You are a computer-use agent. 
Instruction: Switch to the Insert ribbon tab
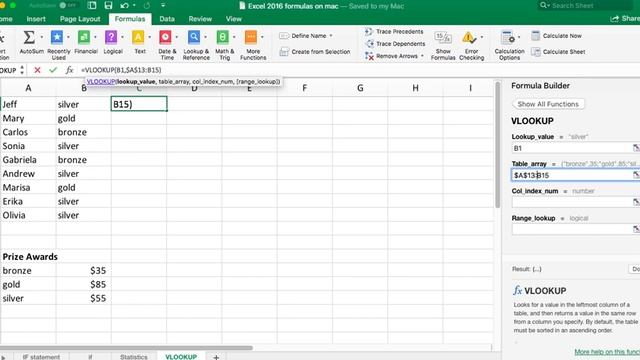click(36, 19)
